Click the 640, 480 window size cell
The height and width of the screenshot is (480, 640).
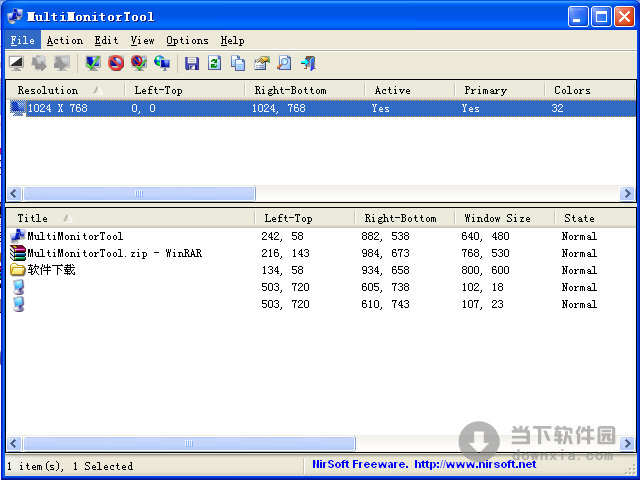[486, 236]
